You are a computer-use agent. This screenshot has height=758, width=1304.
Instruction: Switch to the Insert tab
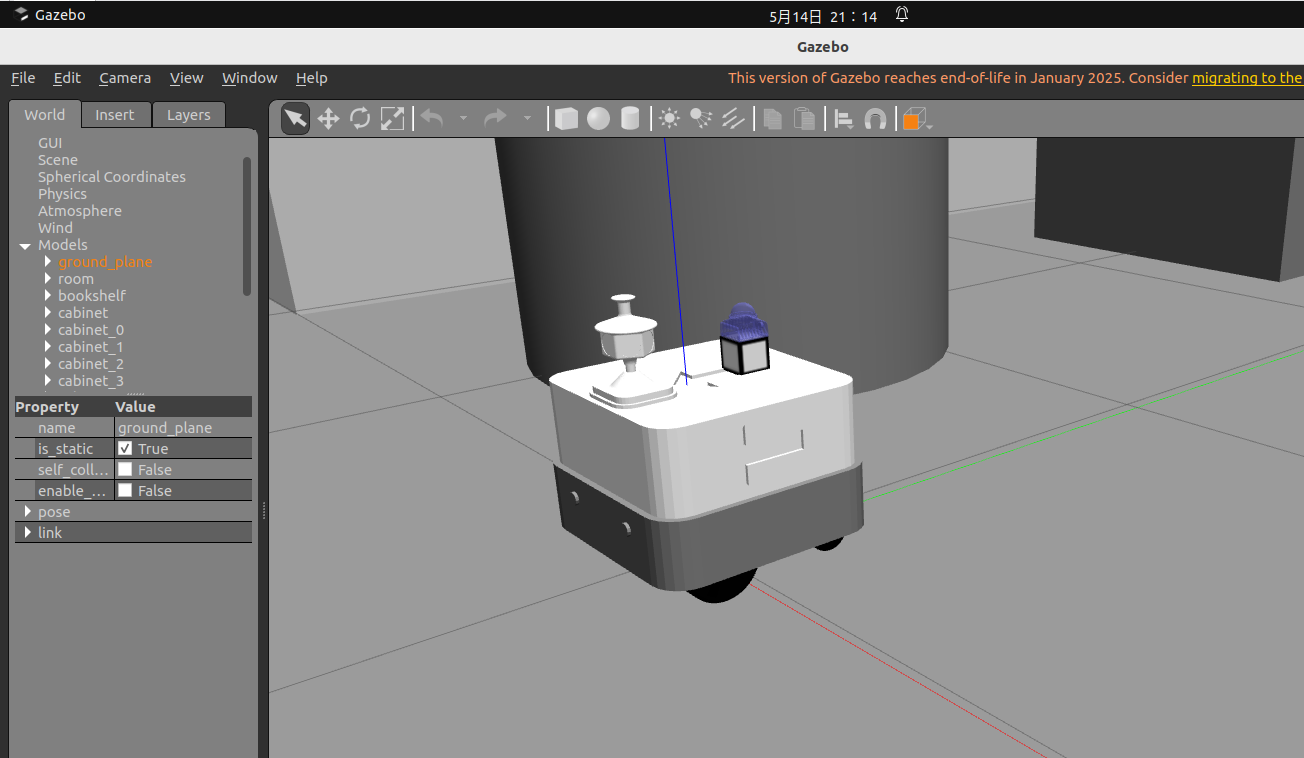pyautogui.click(x=114, y=115)
